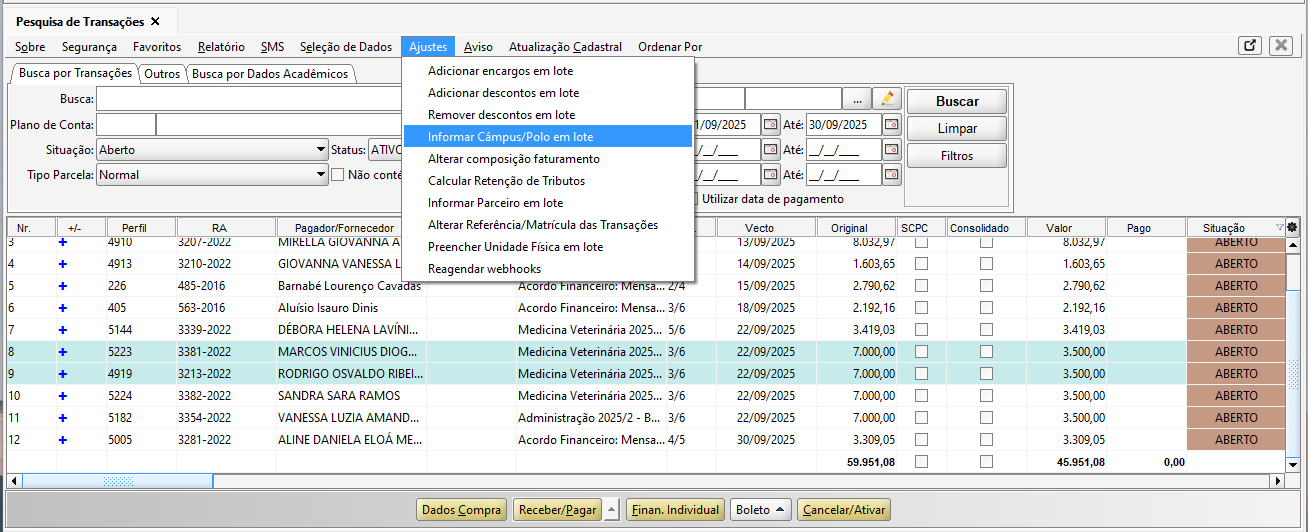Click the first Plano de Conta code field
Viewport: 1308px width, 532px height.
[x=126, y=125]
